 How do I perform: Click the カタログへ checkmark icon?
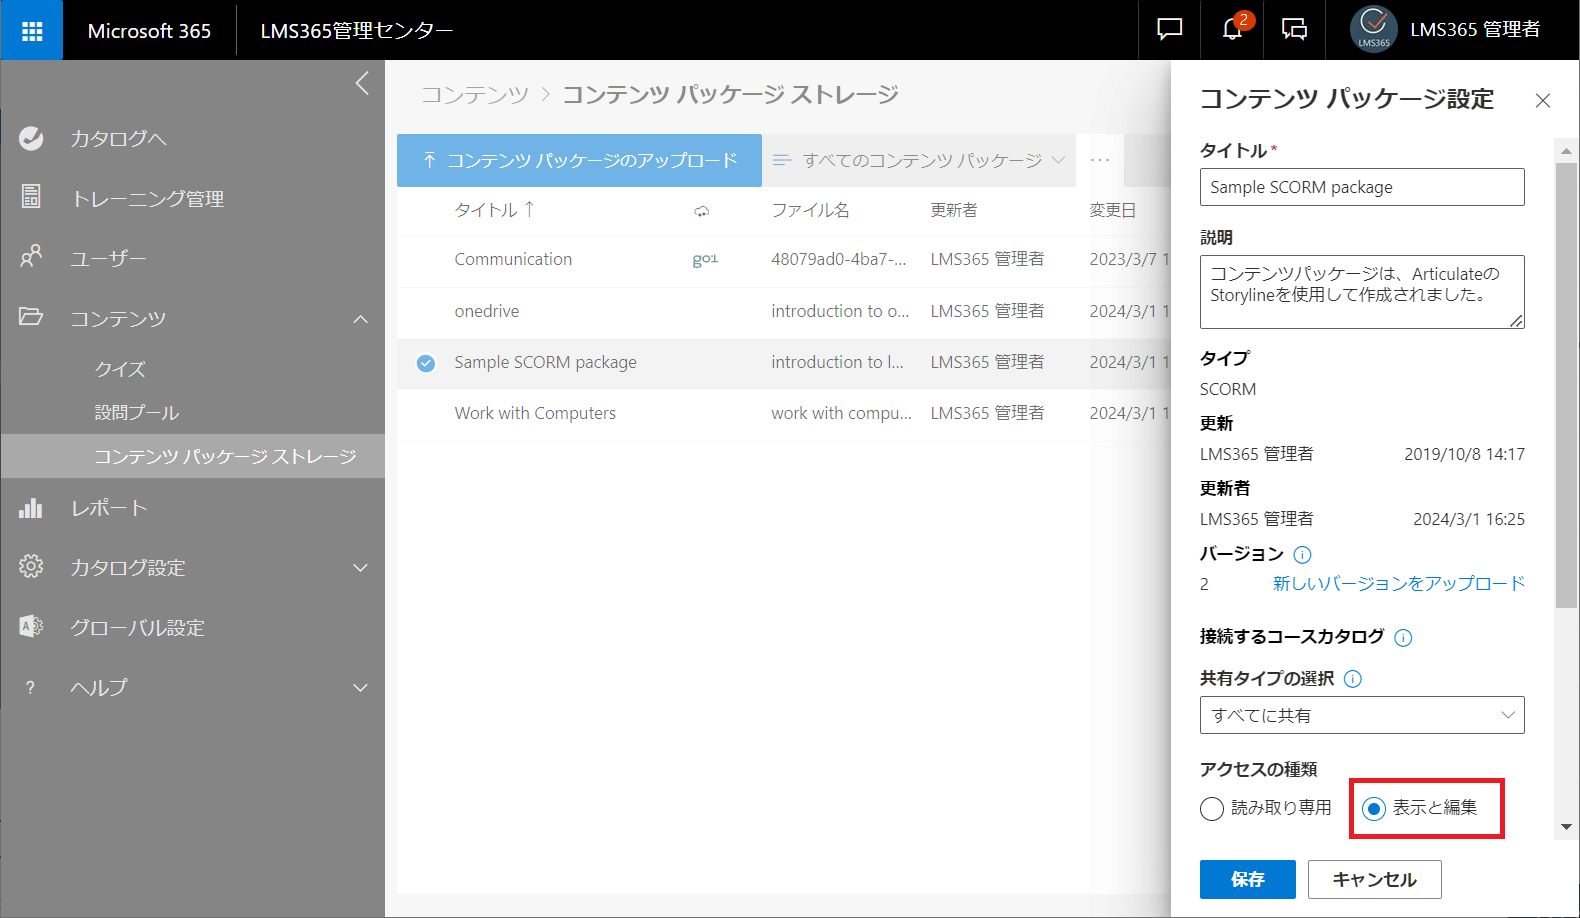click(x=31, y=138)
